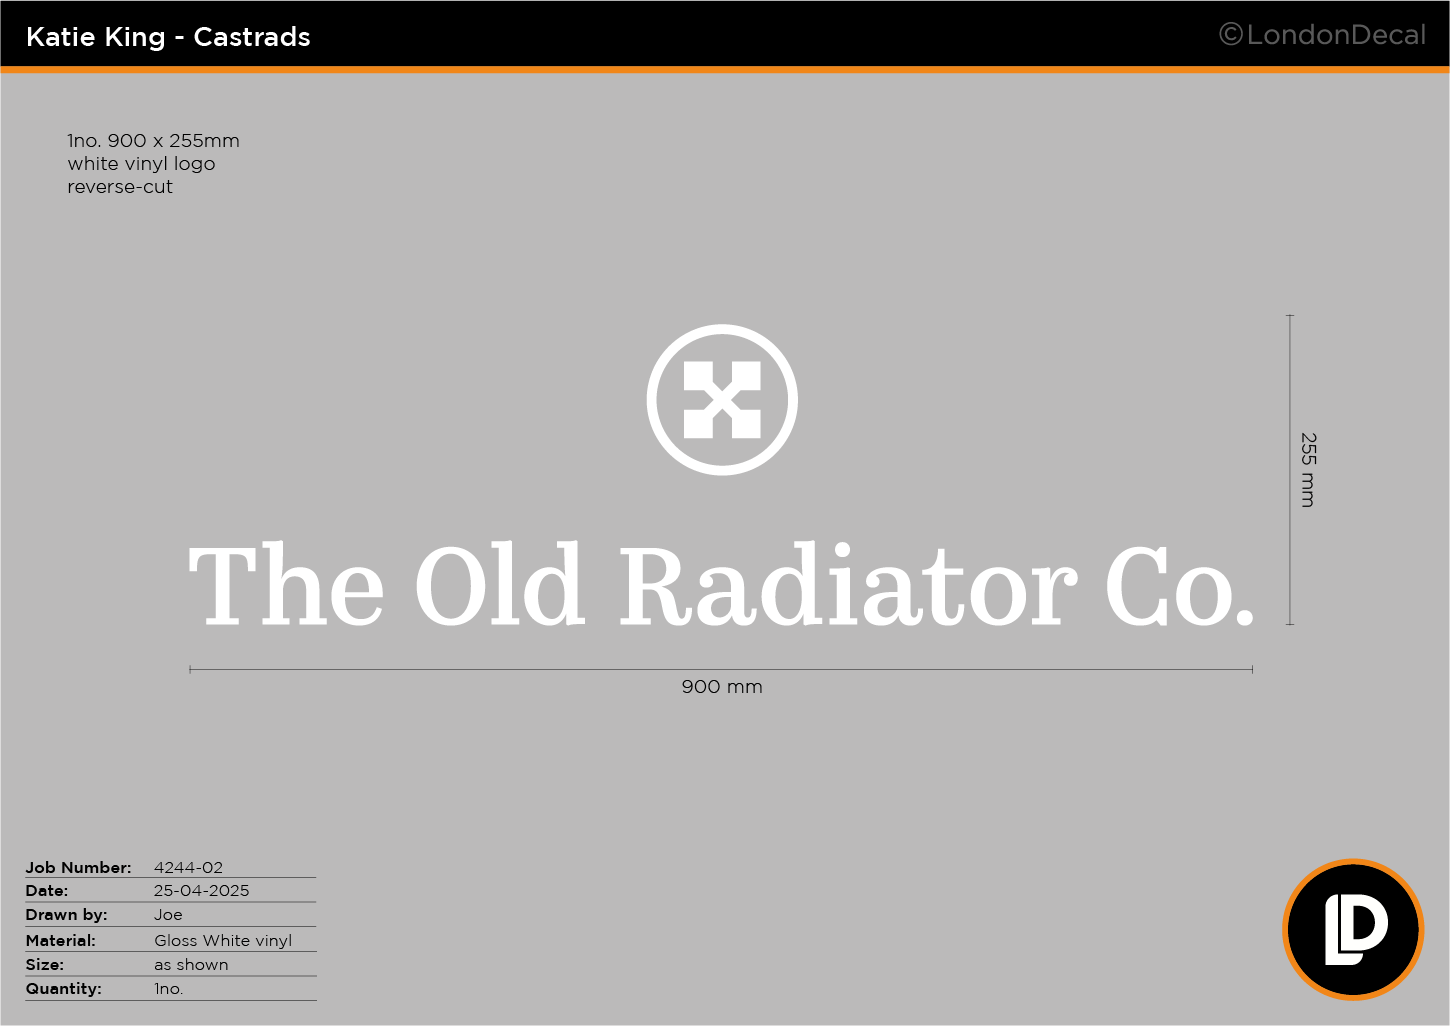The image size is (1450, 1026).
Task: Click the '1no. 900 x 255mm' specification line
Action: [153, 141]
